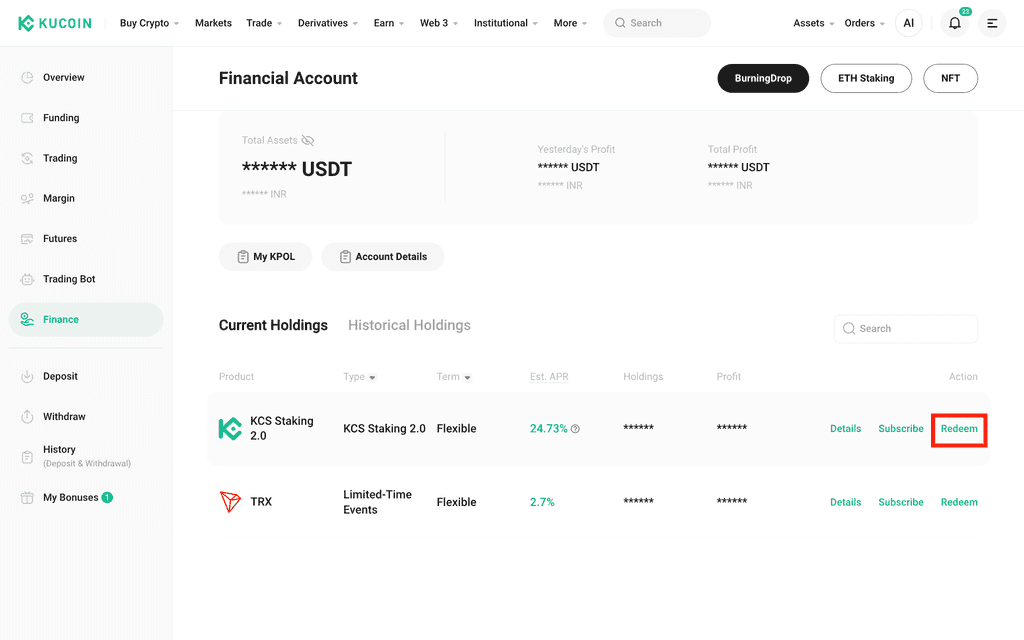Switch to Historical Holdings tab

point(409,325)
